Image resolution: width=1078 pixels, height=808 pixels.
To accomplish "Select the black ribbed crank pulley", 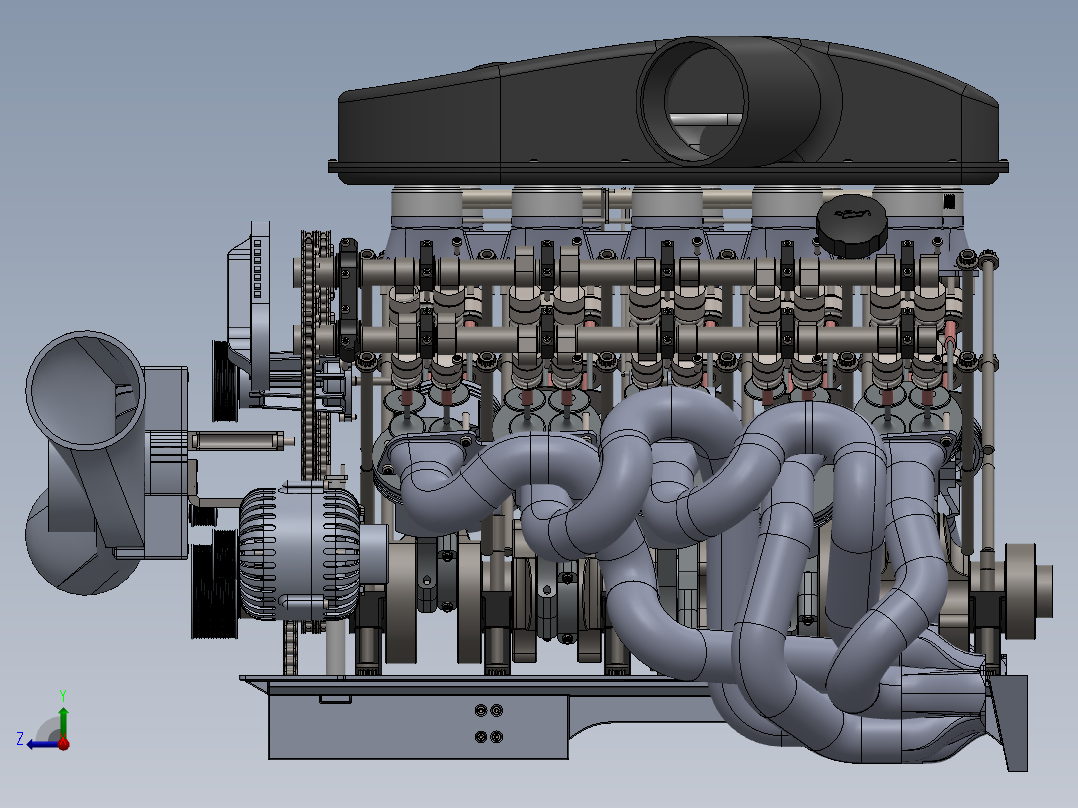I will [214, 583].
